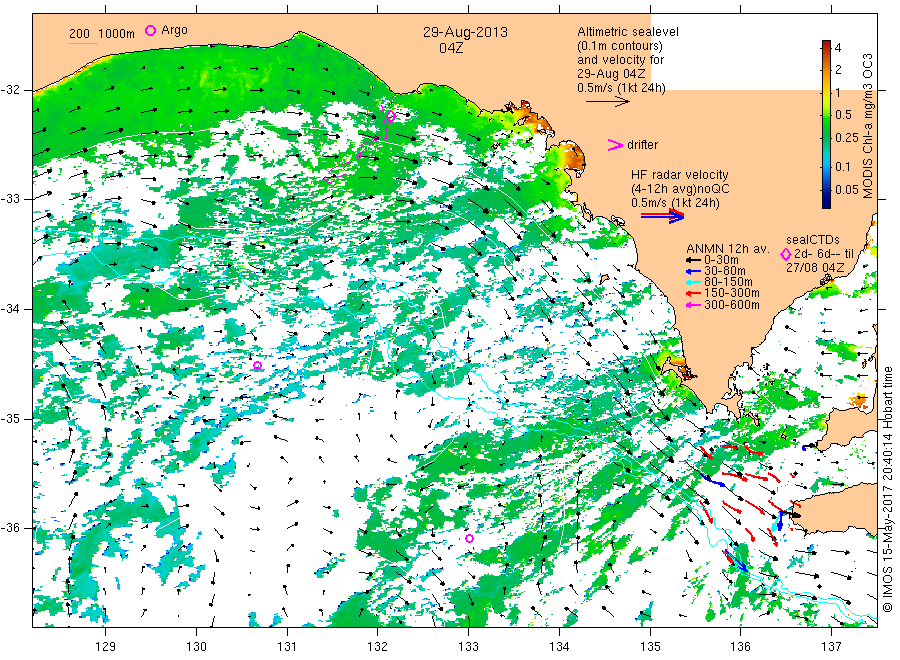Click the '(4-12h avg)noQC' radar text

pyautogui.click(x=681, y=189)
